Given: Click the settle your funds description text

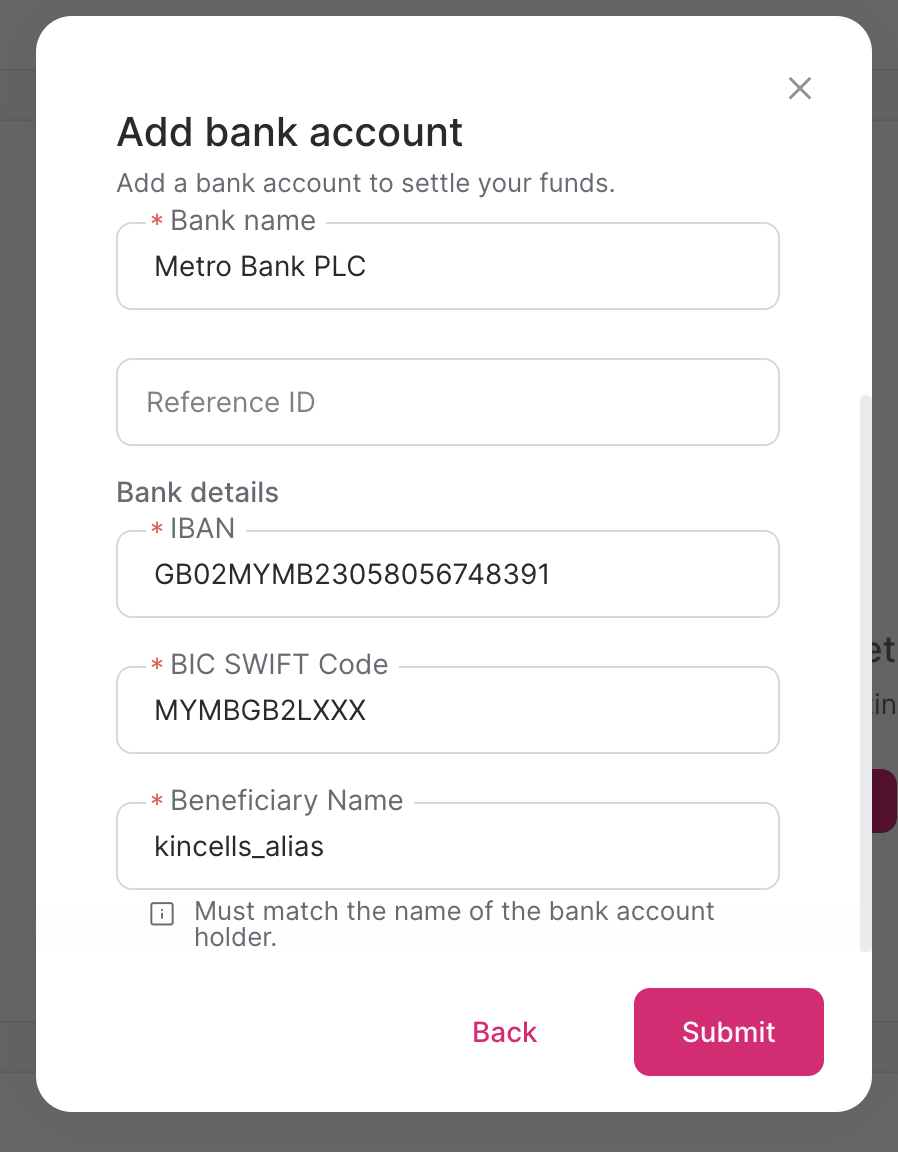Looking at the screenshot, I should [366, 183].
